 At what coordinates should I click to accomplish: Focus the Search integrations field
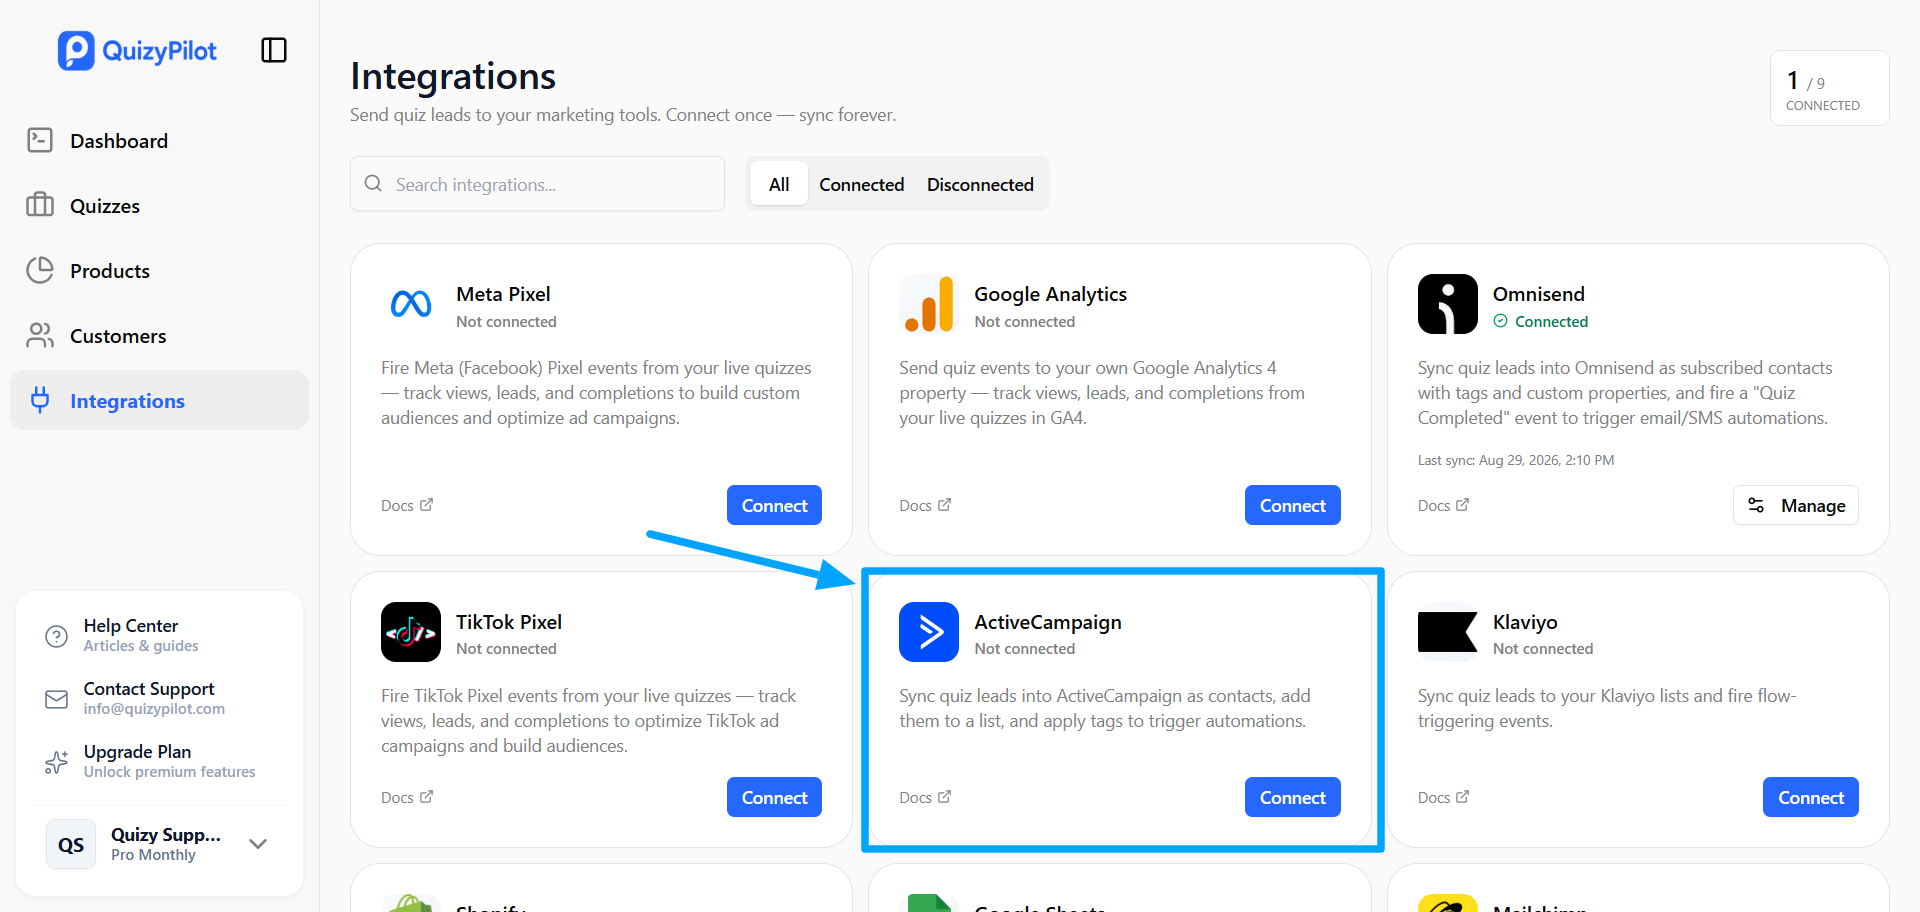tap(537, 184)
